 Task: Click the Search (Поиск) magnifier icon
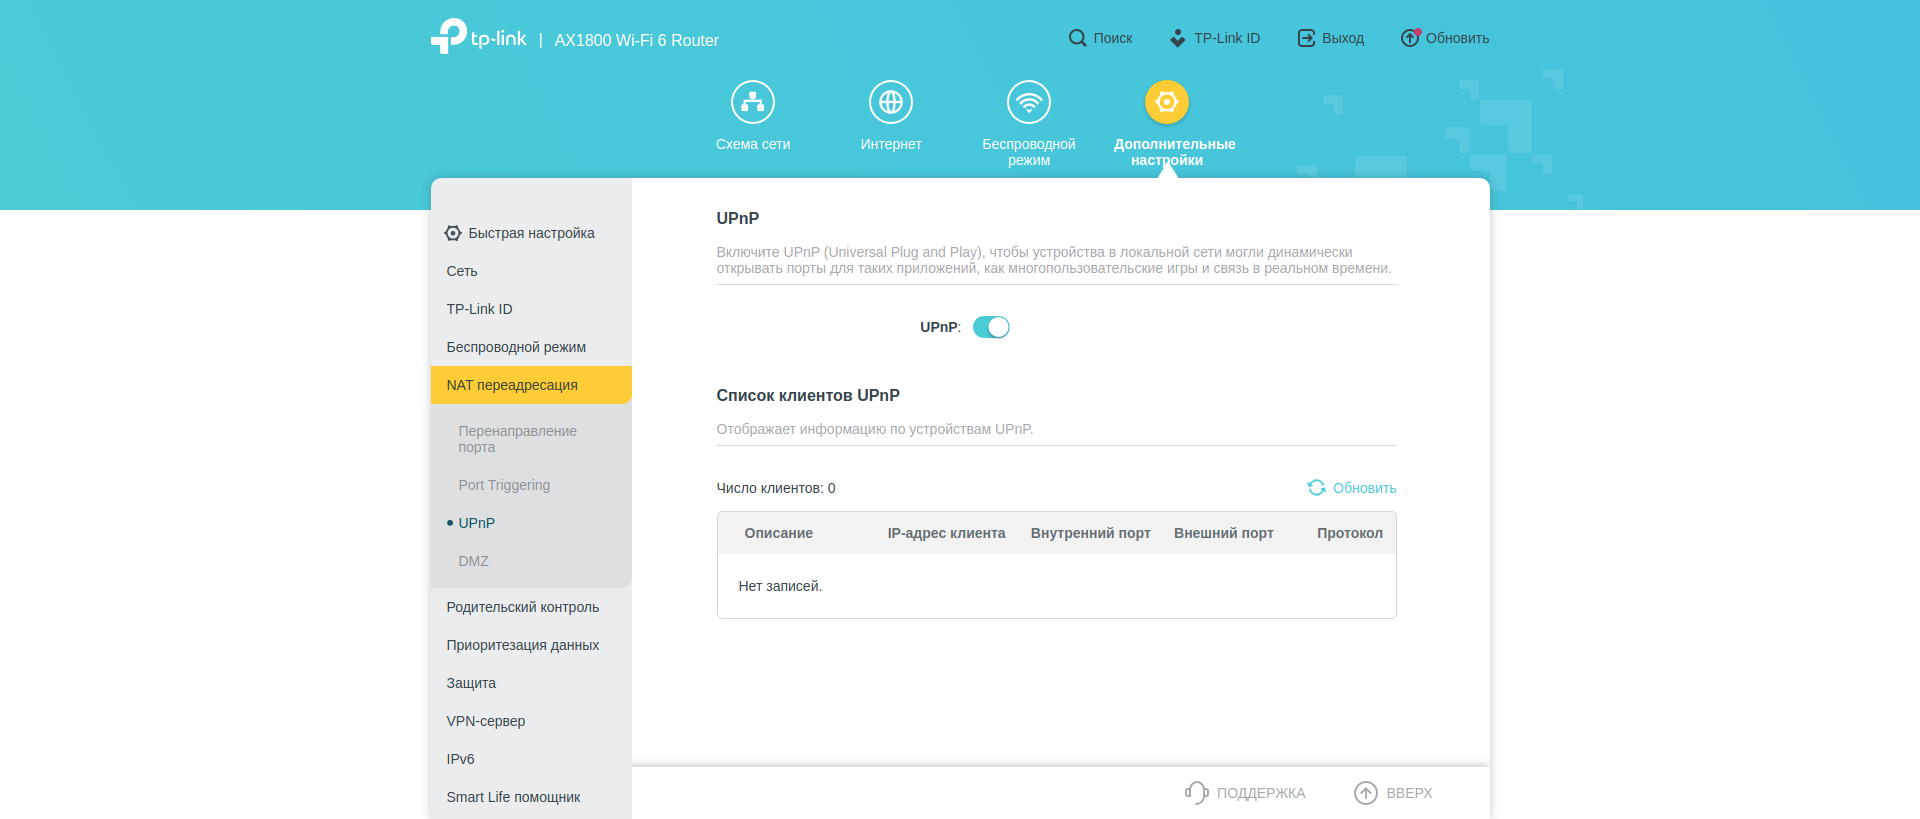[x=1077, y=38]
